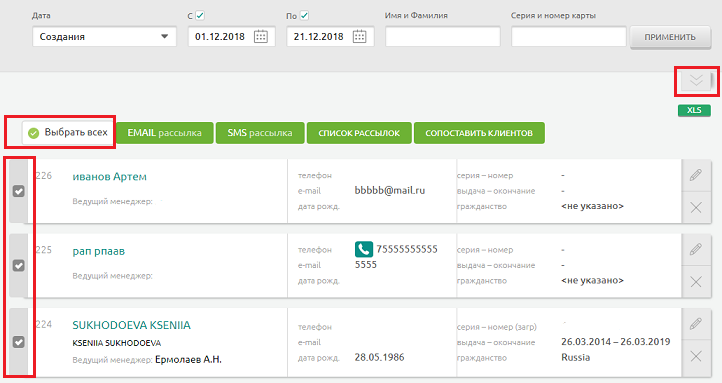Toggle the 'По' end date checkbox
Screen dimensions: 722x383
[x=304, y=15]
